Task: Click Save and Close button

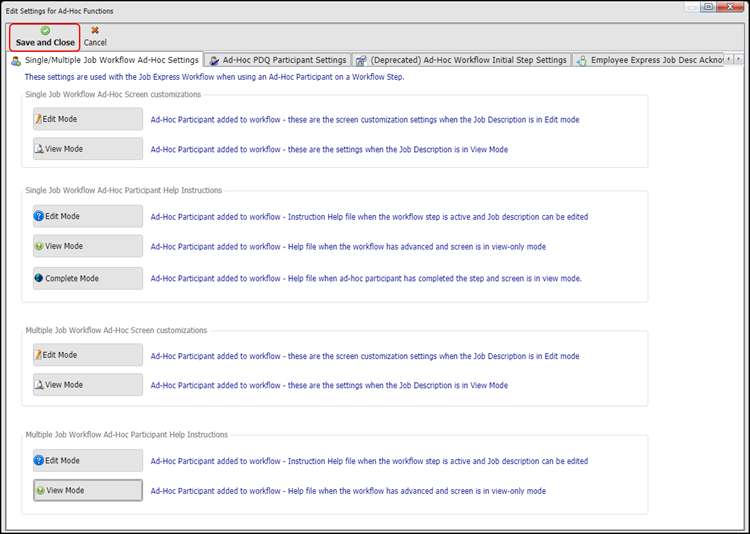Action: 45,37
